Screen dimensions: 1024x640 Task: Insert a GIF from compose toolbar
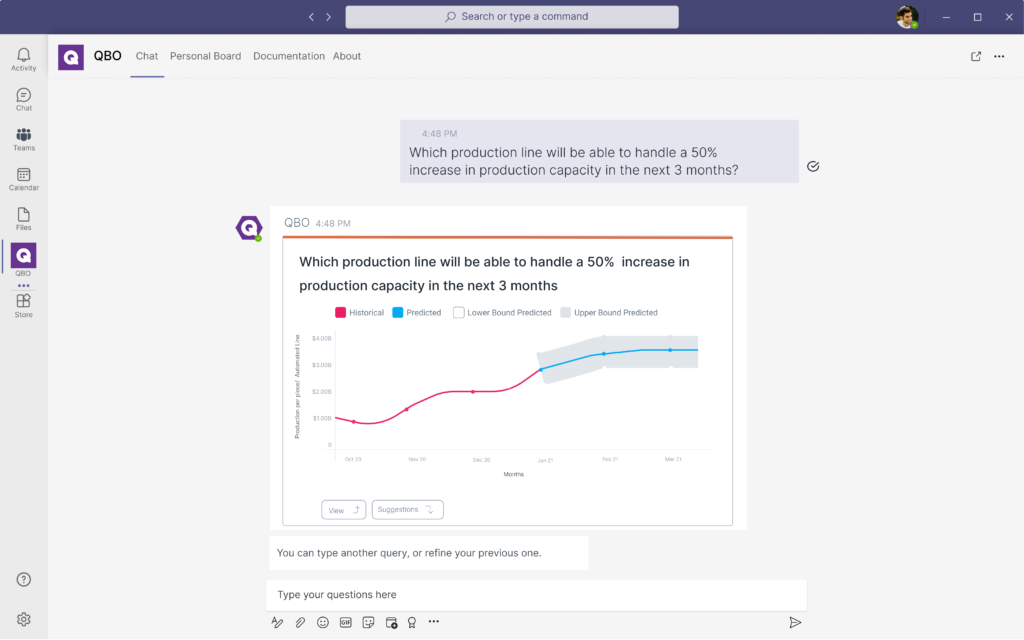tap(345, 622)
